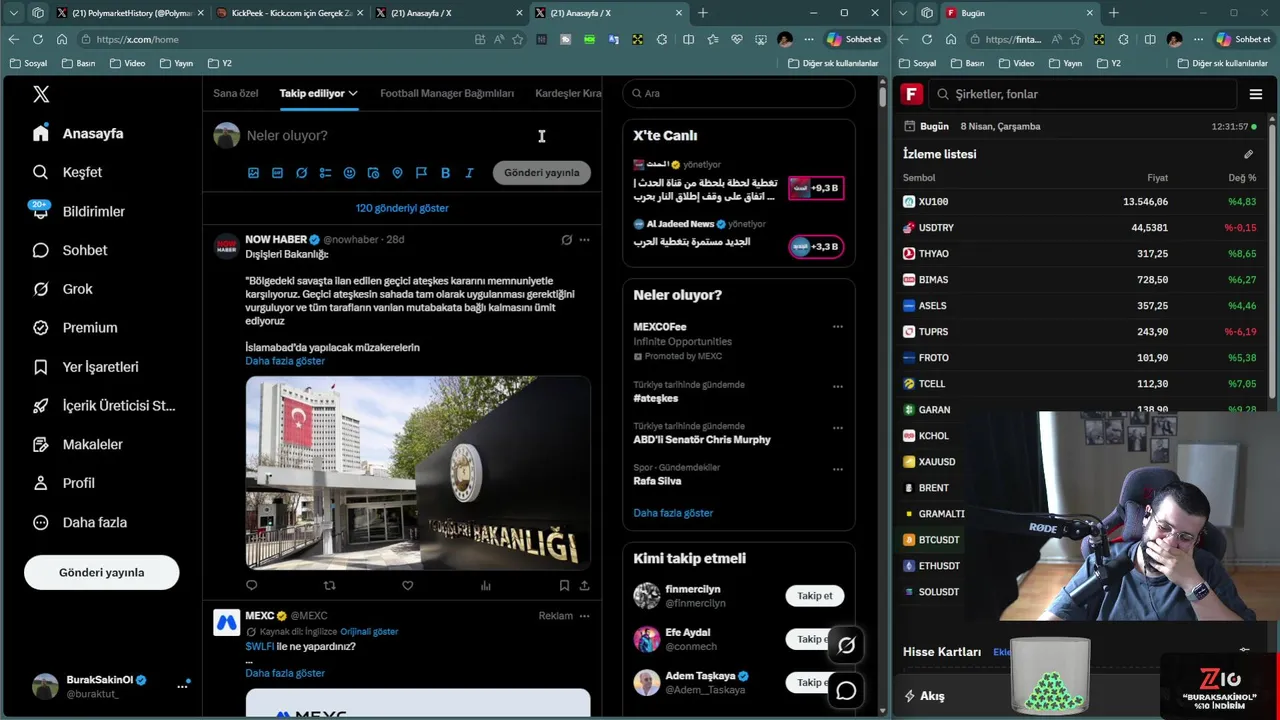Edit İzleme listesi pencil icon

(1248, 154)
